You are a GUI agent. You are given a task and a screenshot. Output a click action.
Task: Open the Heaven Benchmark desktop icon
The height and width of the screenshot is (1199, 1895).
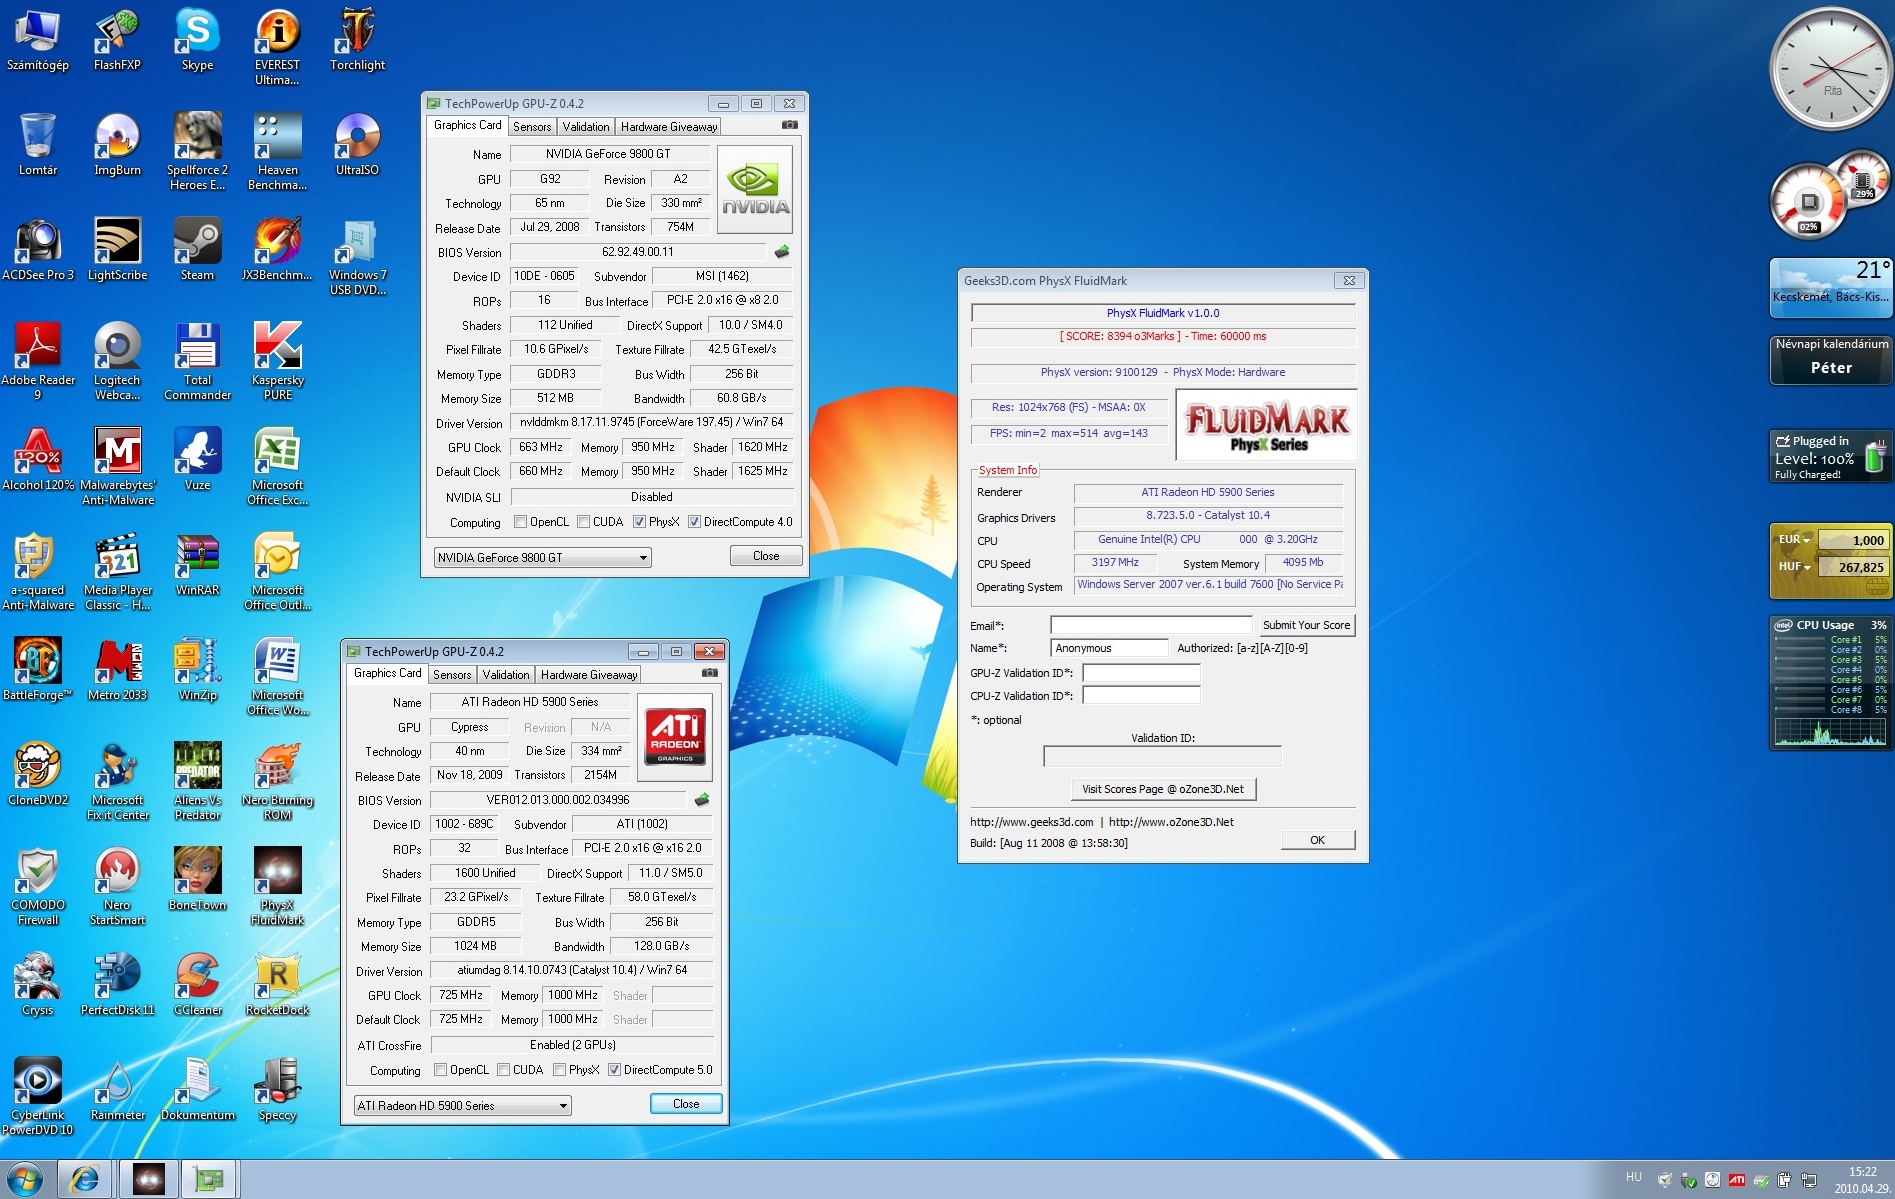point(277,152)
